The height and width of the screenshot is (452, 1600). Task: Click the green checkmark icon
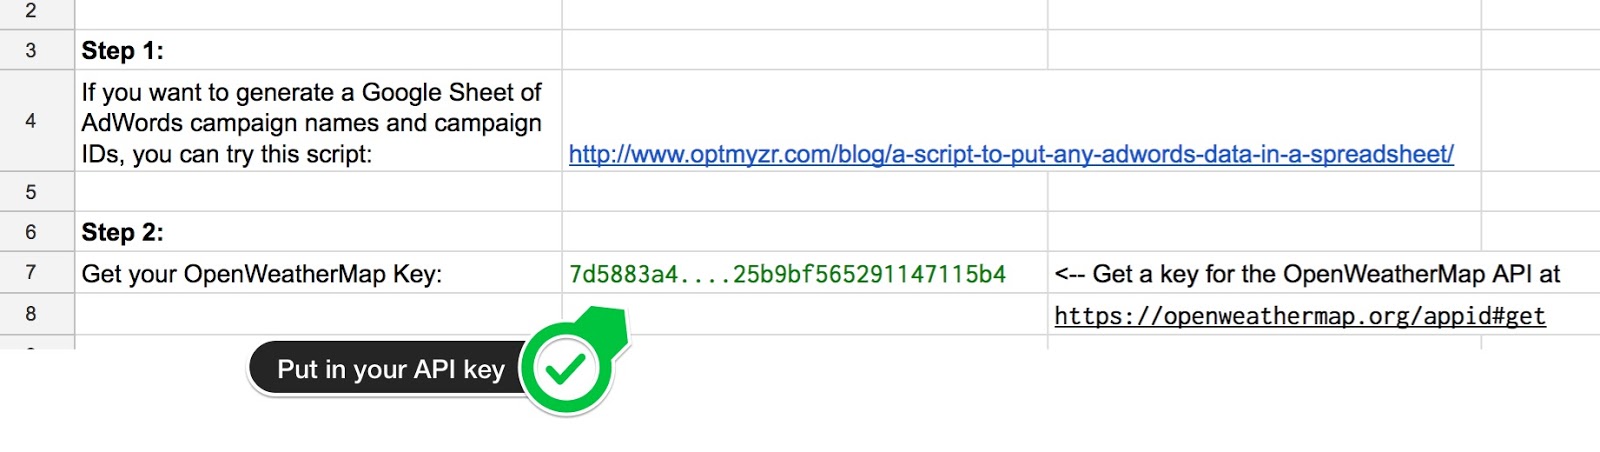pyautogui.click(x=566, y=368)
